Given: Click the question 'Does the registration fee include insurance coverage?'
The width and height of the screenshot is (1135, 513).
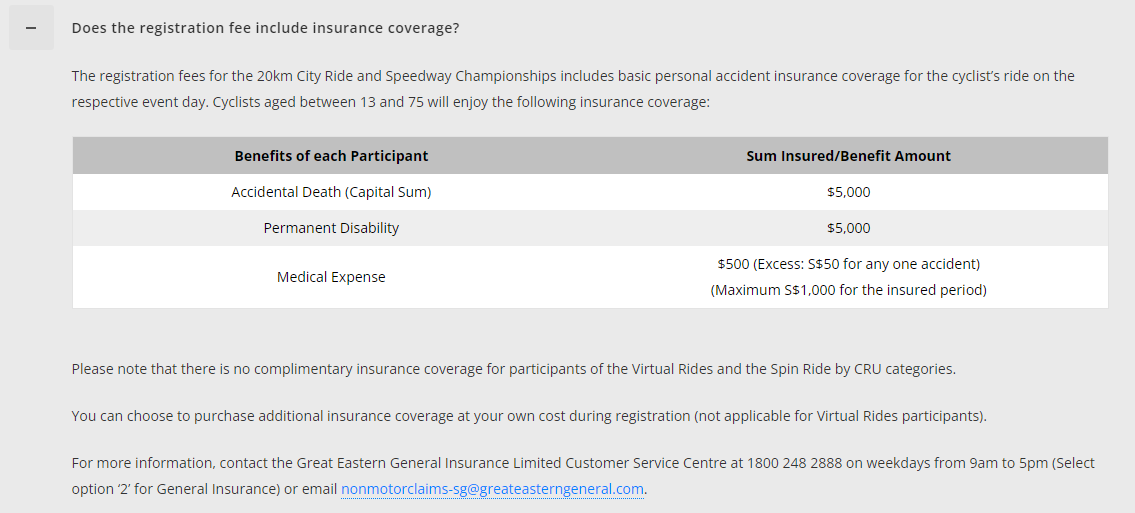Looking at the screenshot, I should (266, 28).
